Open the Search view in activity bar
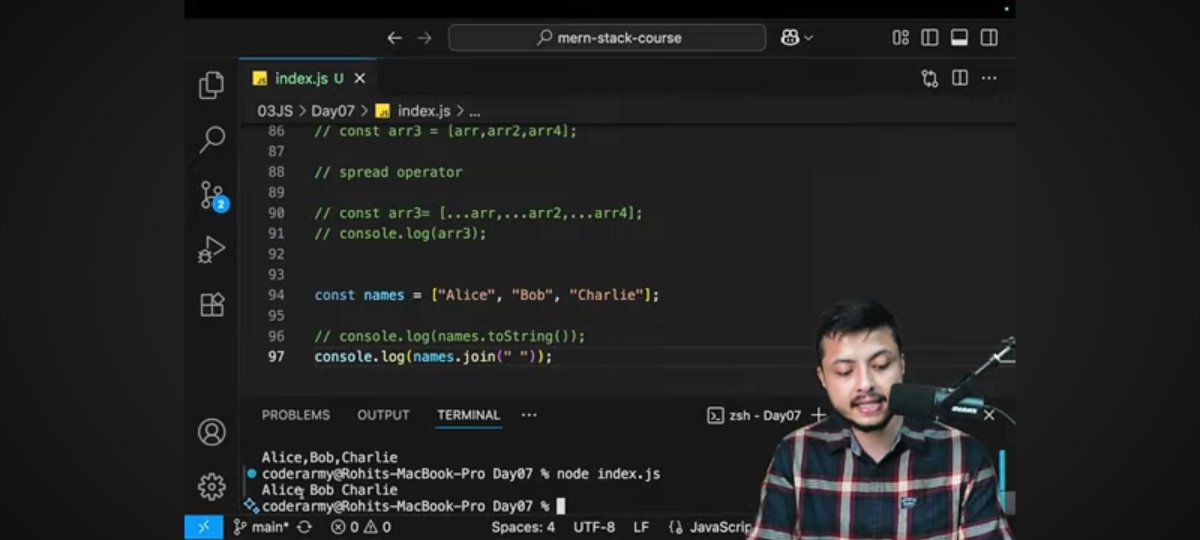 click(211, 140)
